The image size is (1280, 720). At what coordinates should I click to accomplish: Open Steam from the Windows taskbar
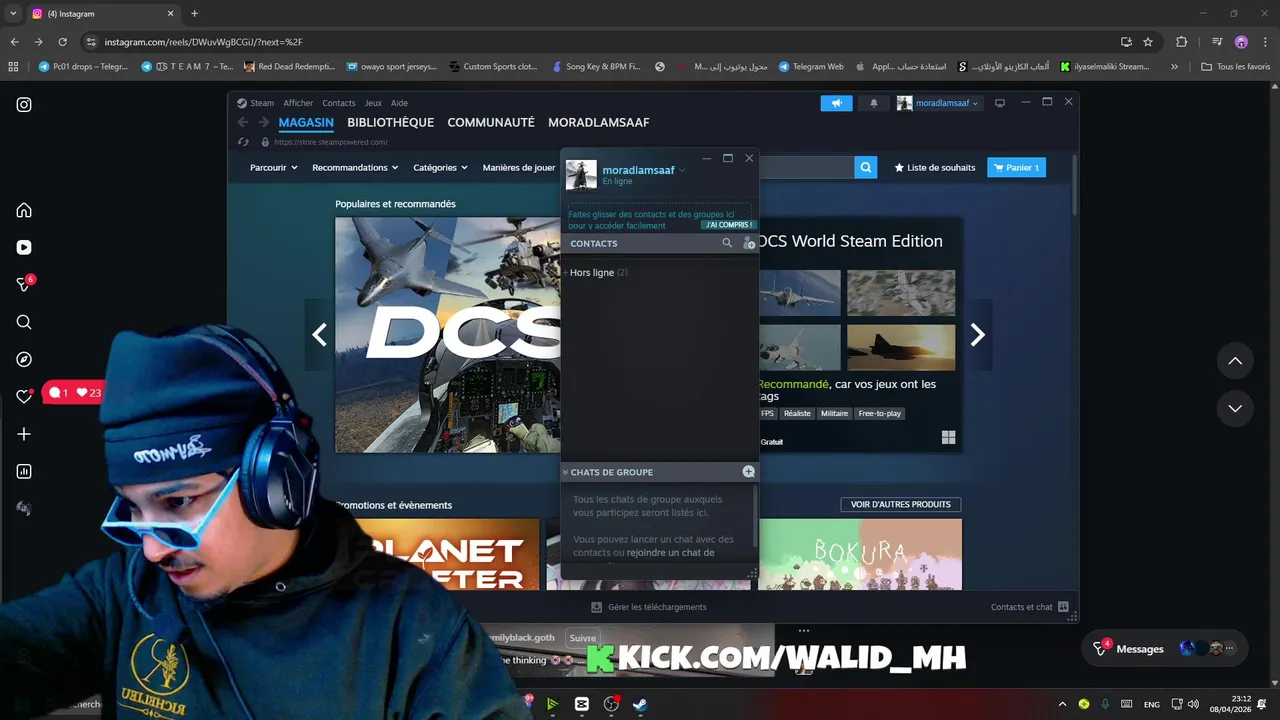coord(640,704)
